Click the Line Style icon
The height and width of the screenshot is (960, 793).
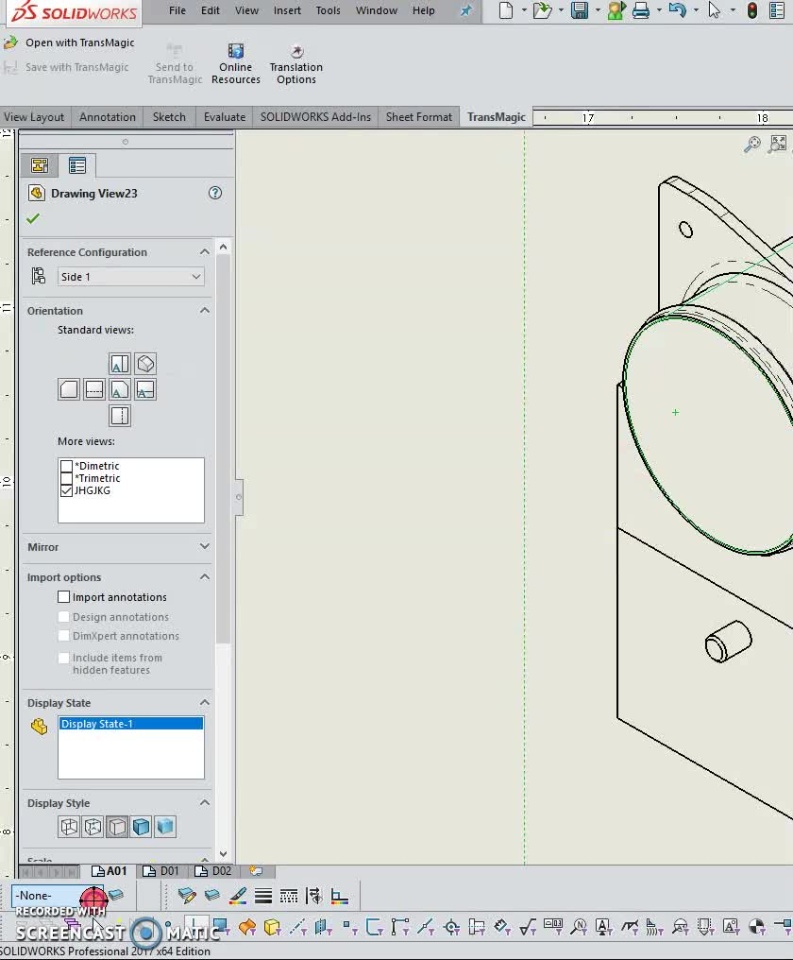[x=288, y=896]
